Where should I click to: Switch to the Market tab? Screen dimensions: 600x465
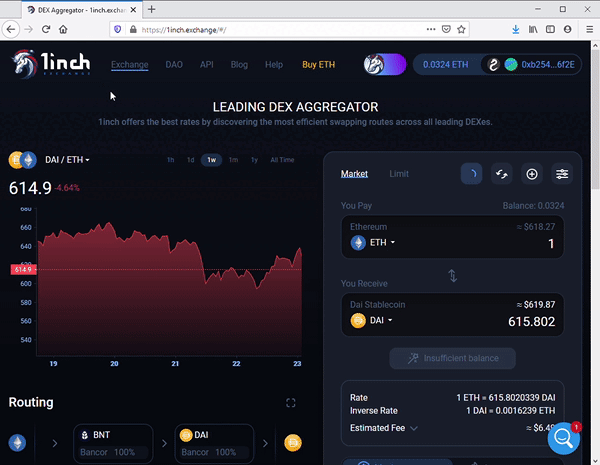coord(354,174)
